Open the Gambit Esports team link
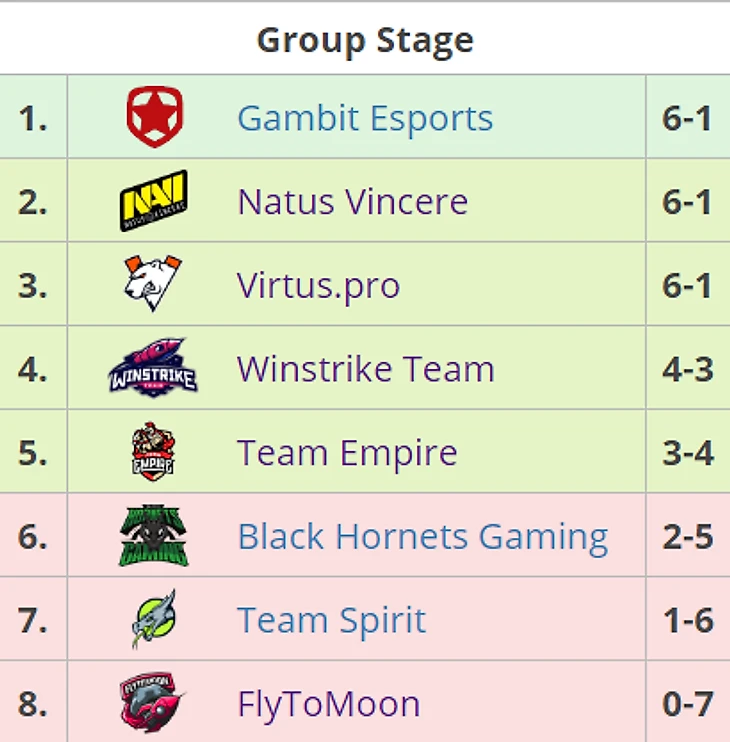The height and width of the screenshot is (742, 730). coord(365,118)
